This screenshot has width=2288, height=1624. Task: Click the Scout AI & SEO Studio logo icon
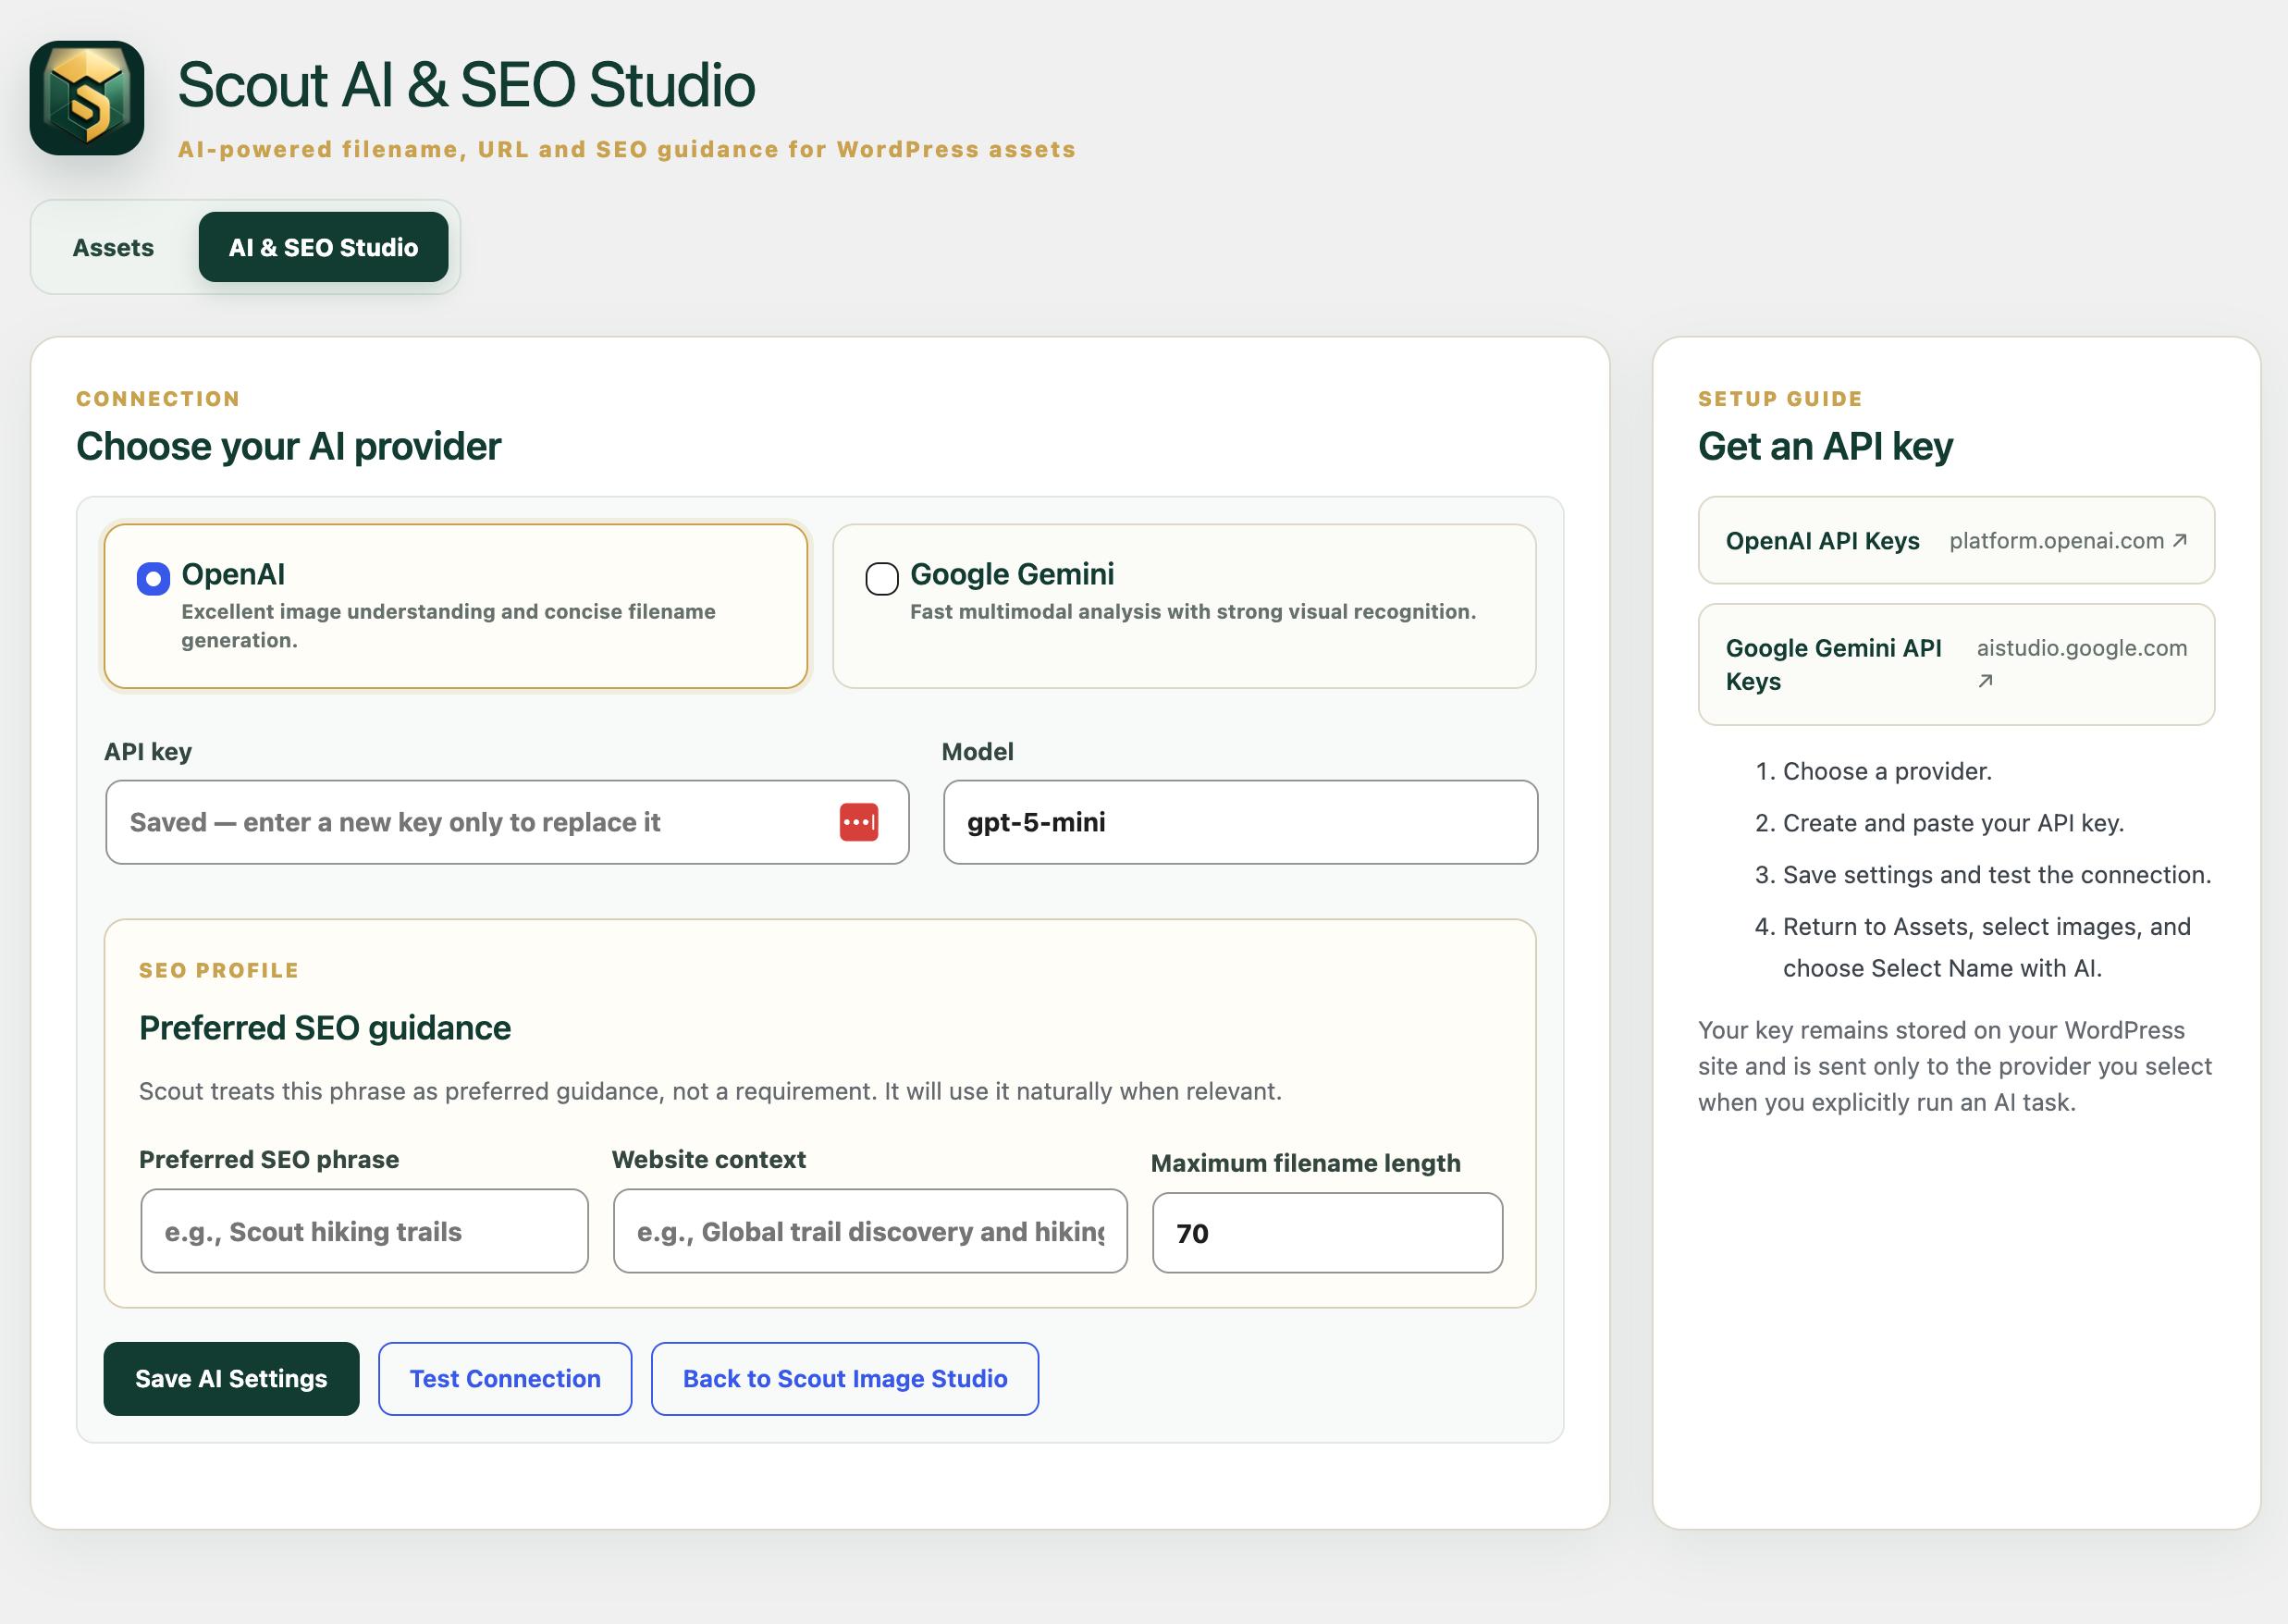87,98
